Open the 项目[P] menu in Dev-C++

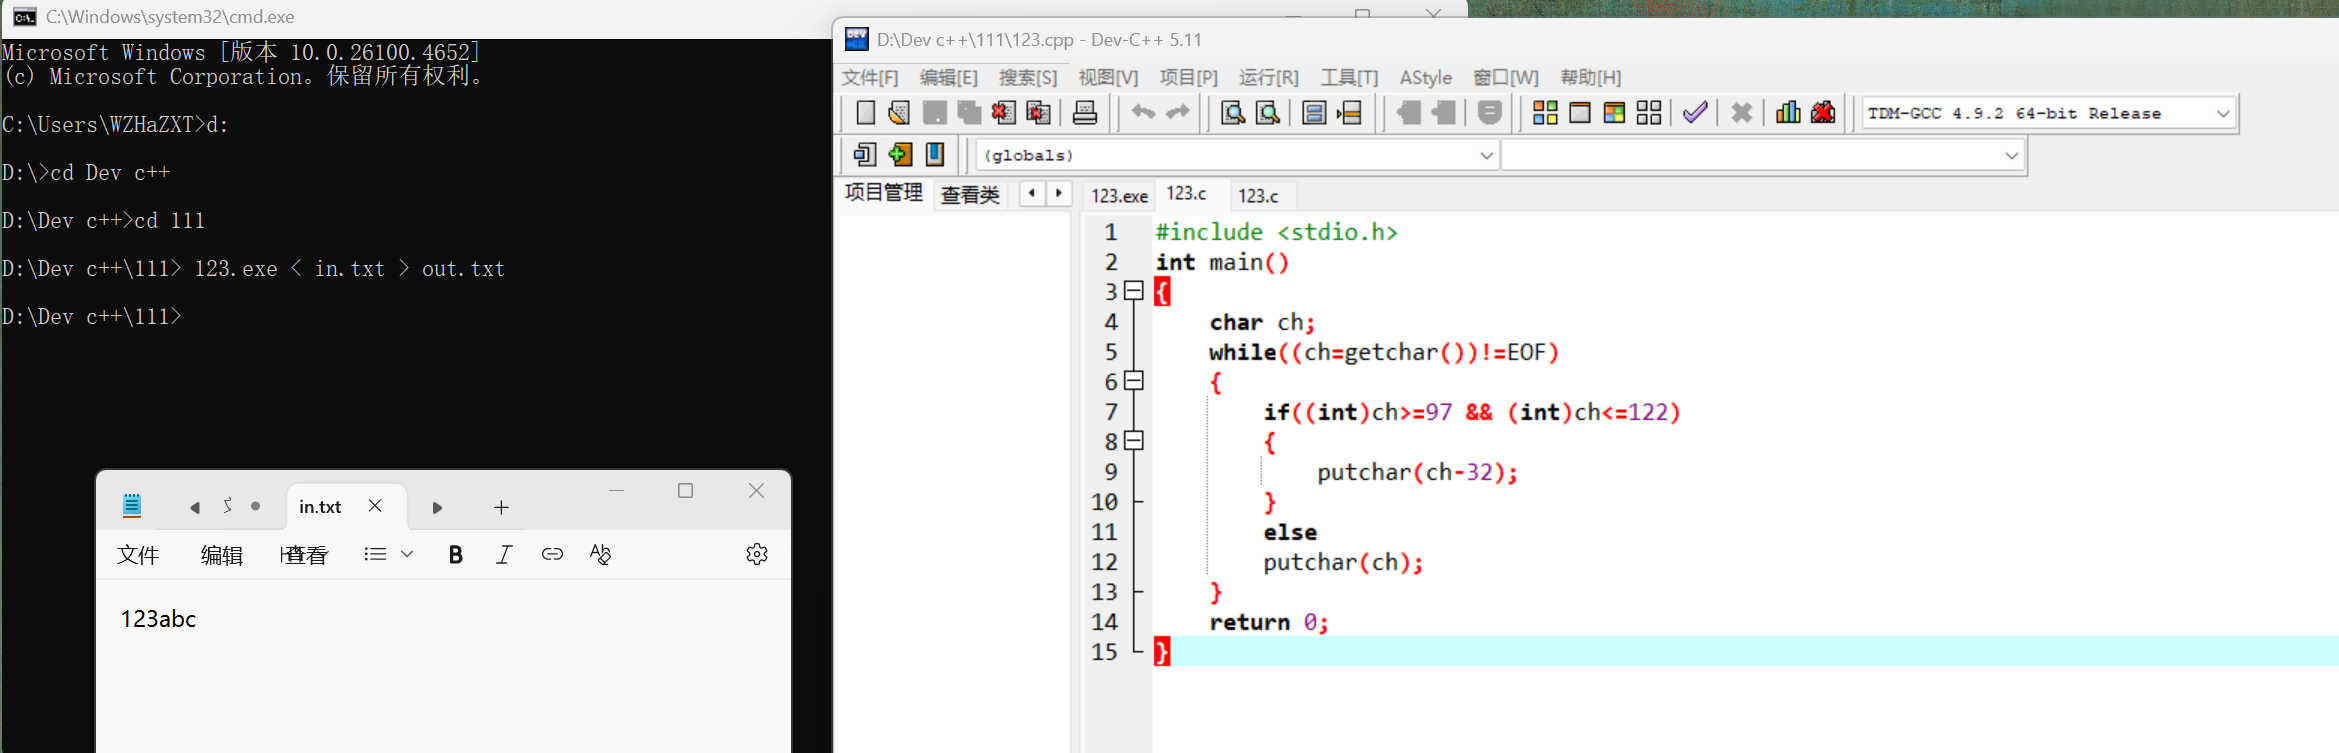[x=1189, y=77]
